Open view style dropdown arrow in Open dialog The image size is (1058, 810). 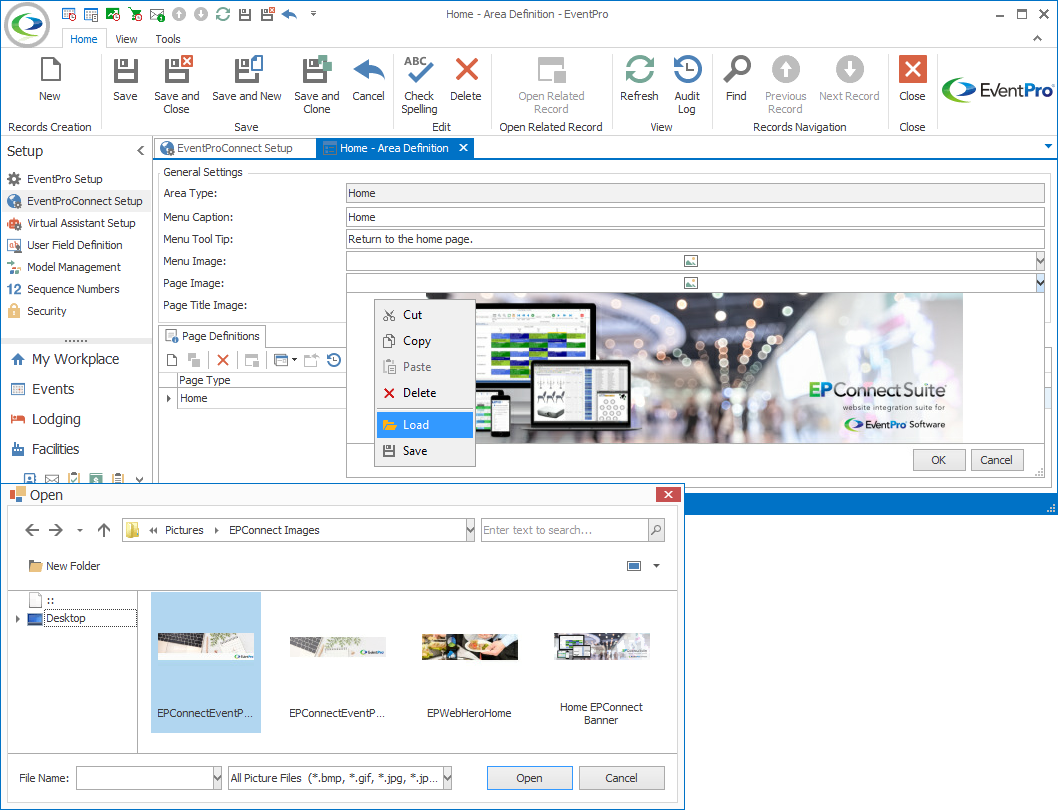tap(656, 566)
